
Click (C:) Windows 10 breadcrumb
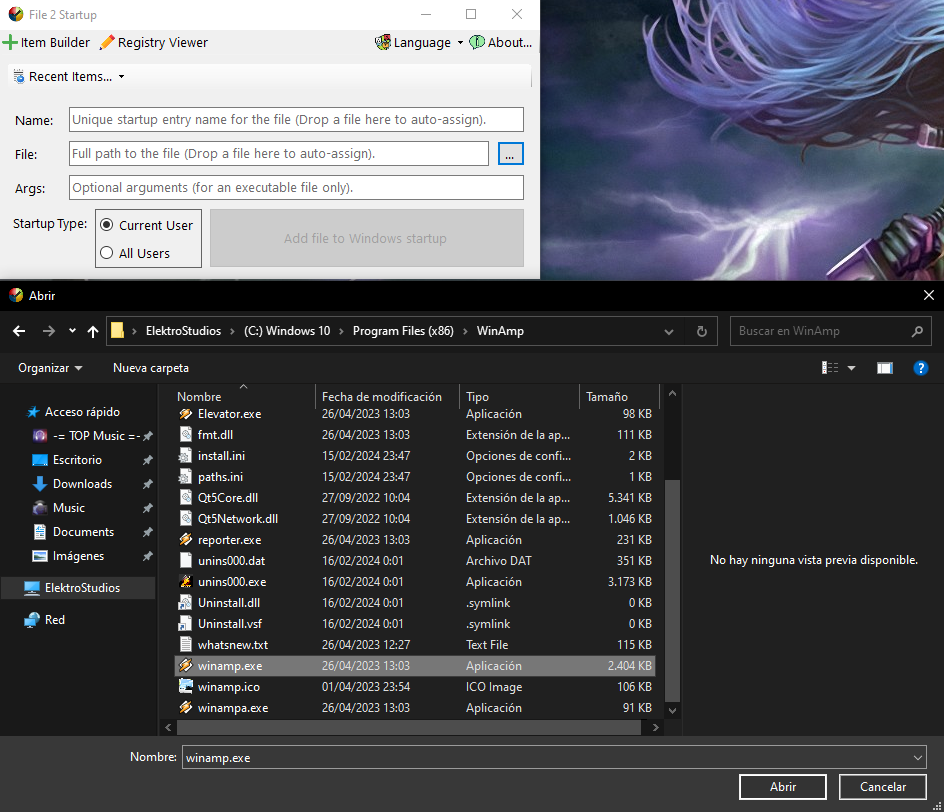coord(287,331)
